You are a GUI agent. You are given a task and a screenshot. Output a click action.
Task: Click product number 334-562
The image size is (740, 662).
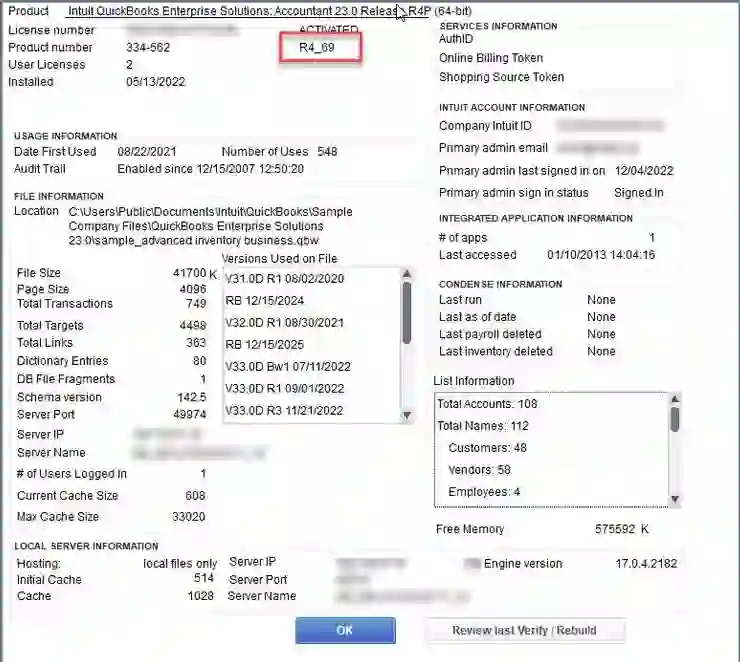click(x=148, y=48)
